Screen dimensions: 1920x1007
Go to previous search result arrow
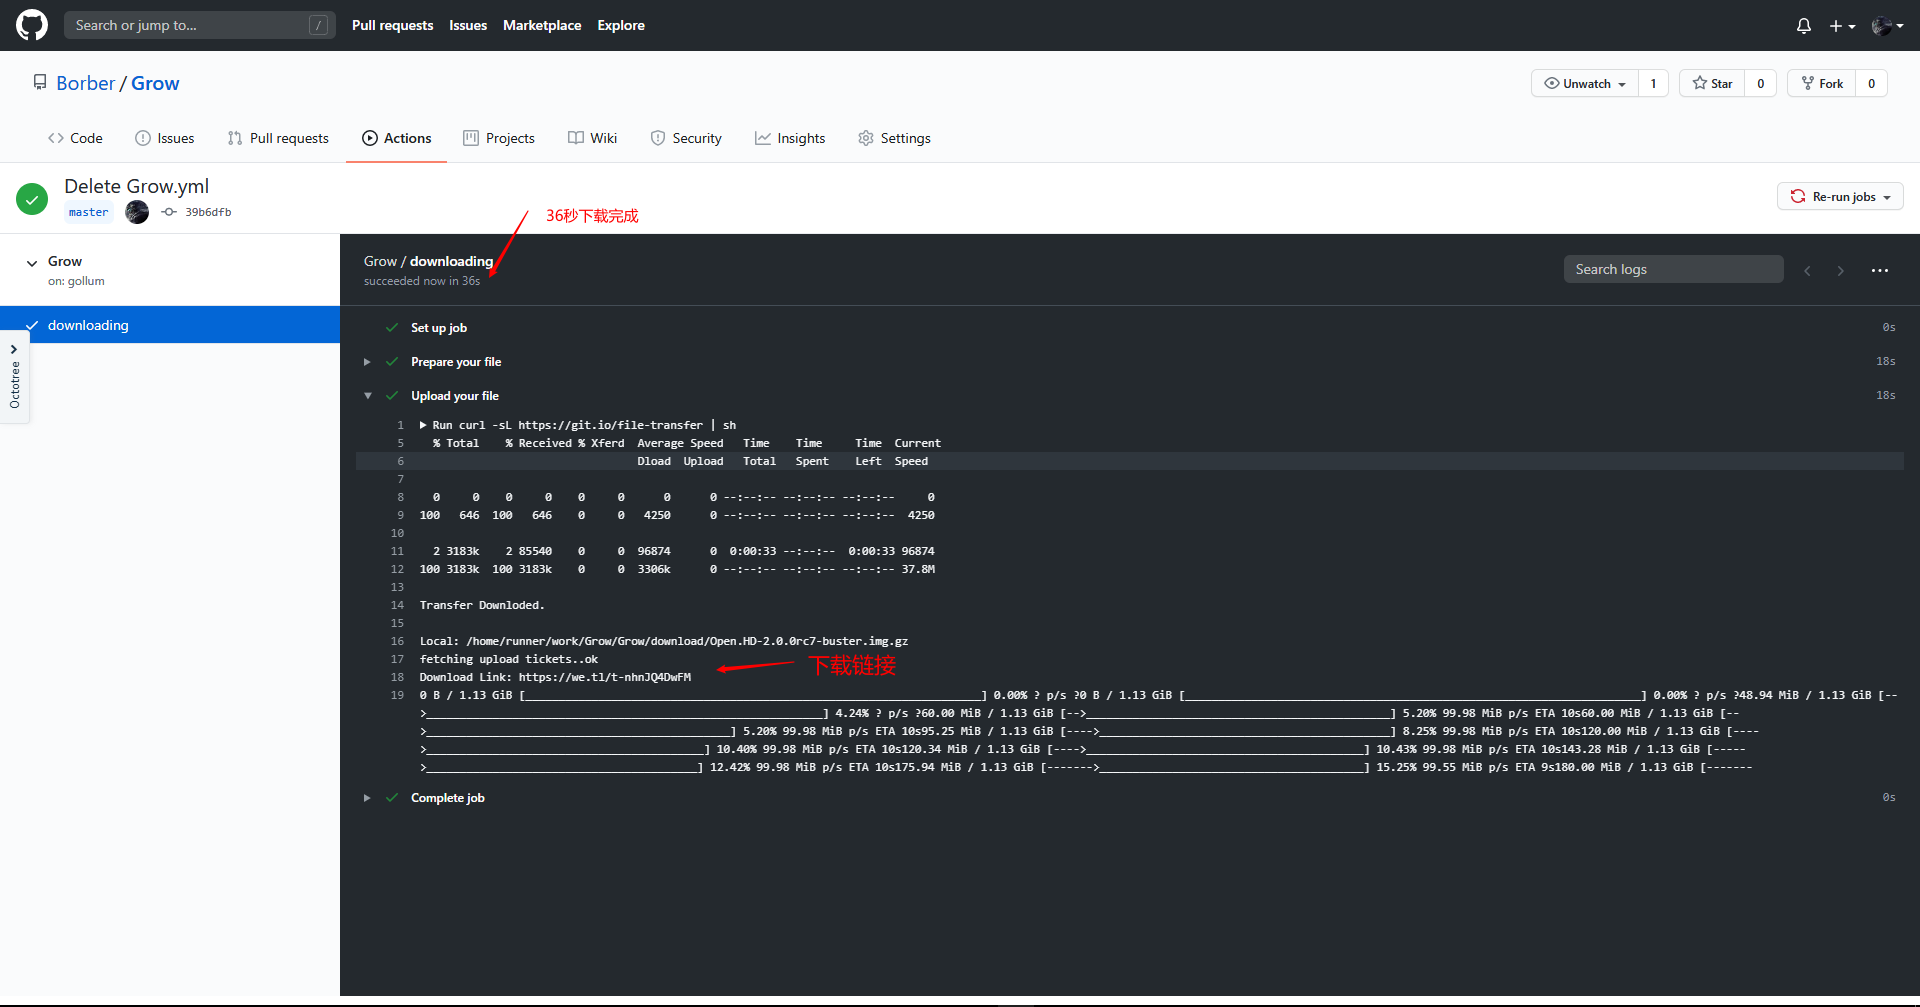[1807, 270]
